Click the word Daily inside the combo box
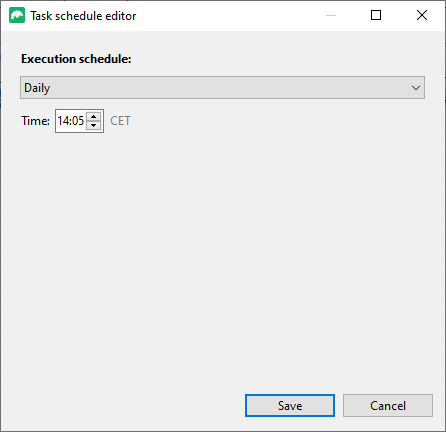Image resolution: width=446 pixels, height=432 pixels. 37,88
